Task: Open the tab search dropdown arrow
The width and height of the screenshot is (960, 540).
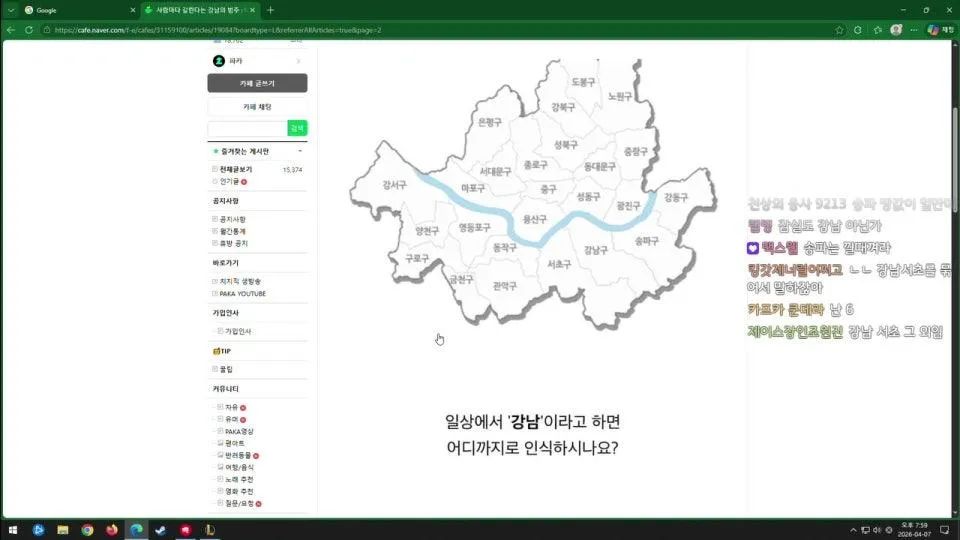Action: click(11, 10)
